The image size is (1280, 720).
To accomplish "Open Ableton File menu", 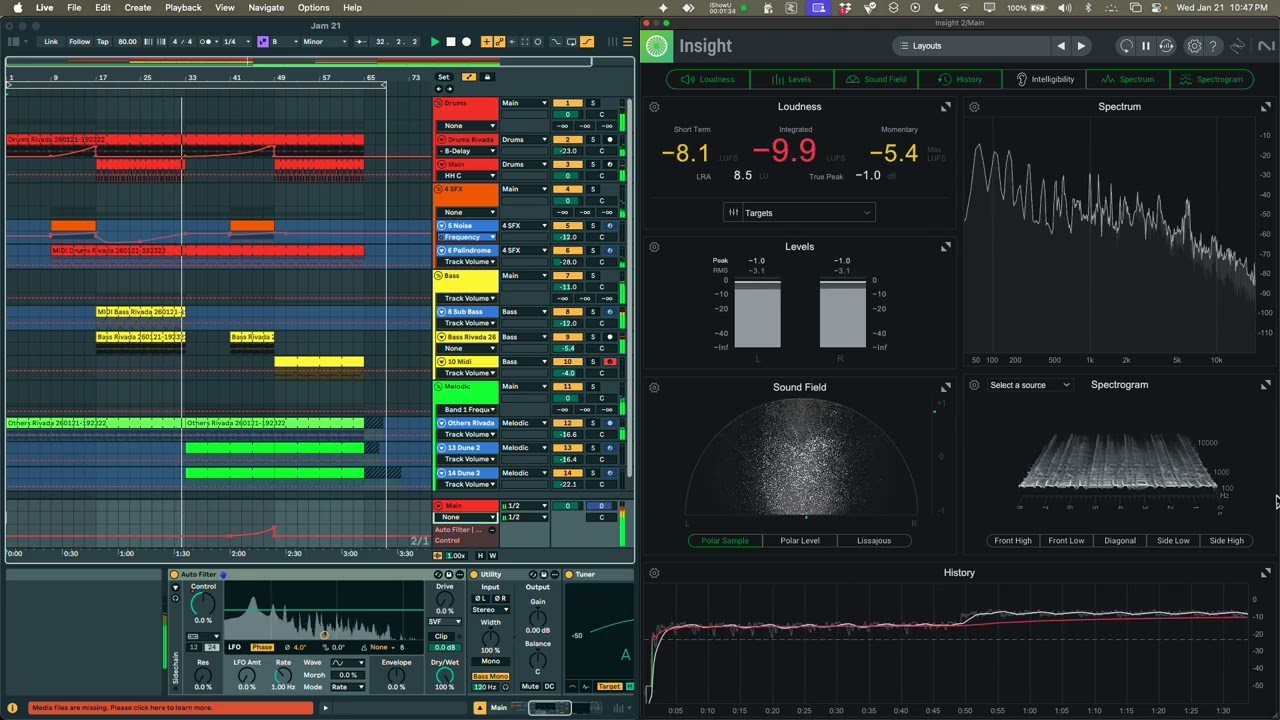I will (74, 7).
